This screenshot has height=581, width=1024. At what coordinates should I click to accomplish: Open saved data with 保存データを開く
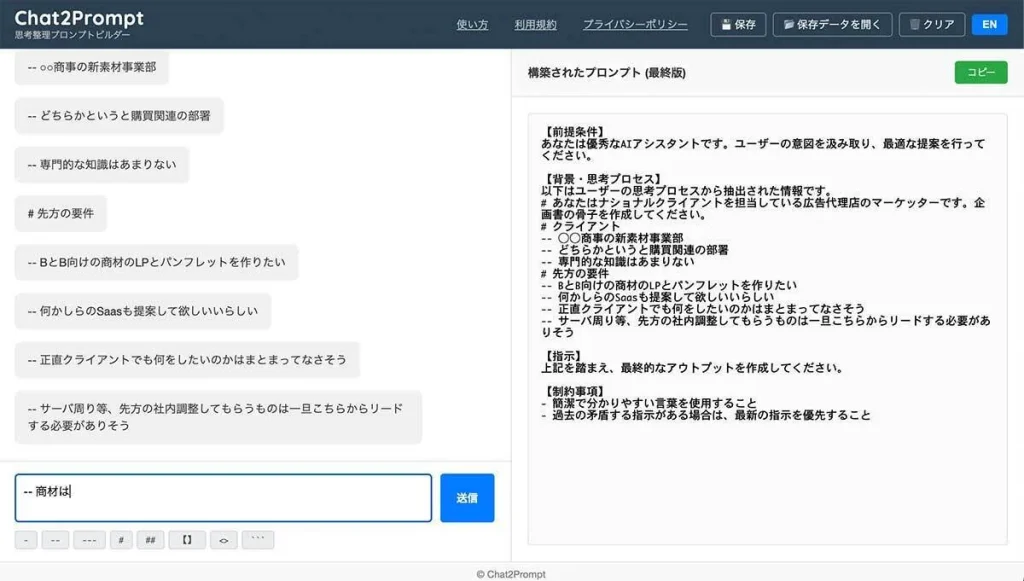[x=832, y=25]
